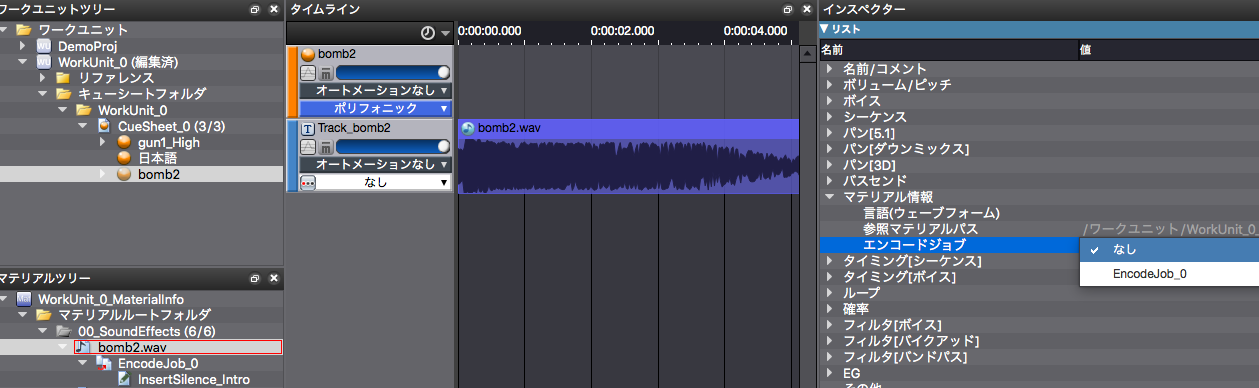Select the 参照マテリアルパス row in the inspector
The image size is (1259, 388).
pyautogui.click(x=1038, y=229)
